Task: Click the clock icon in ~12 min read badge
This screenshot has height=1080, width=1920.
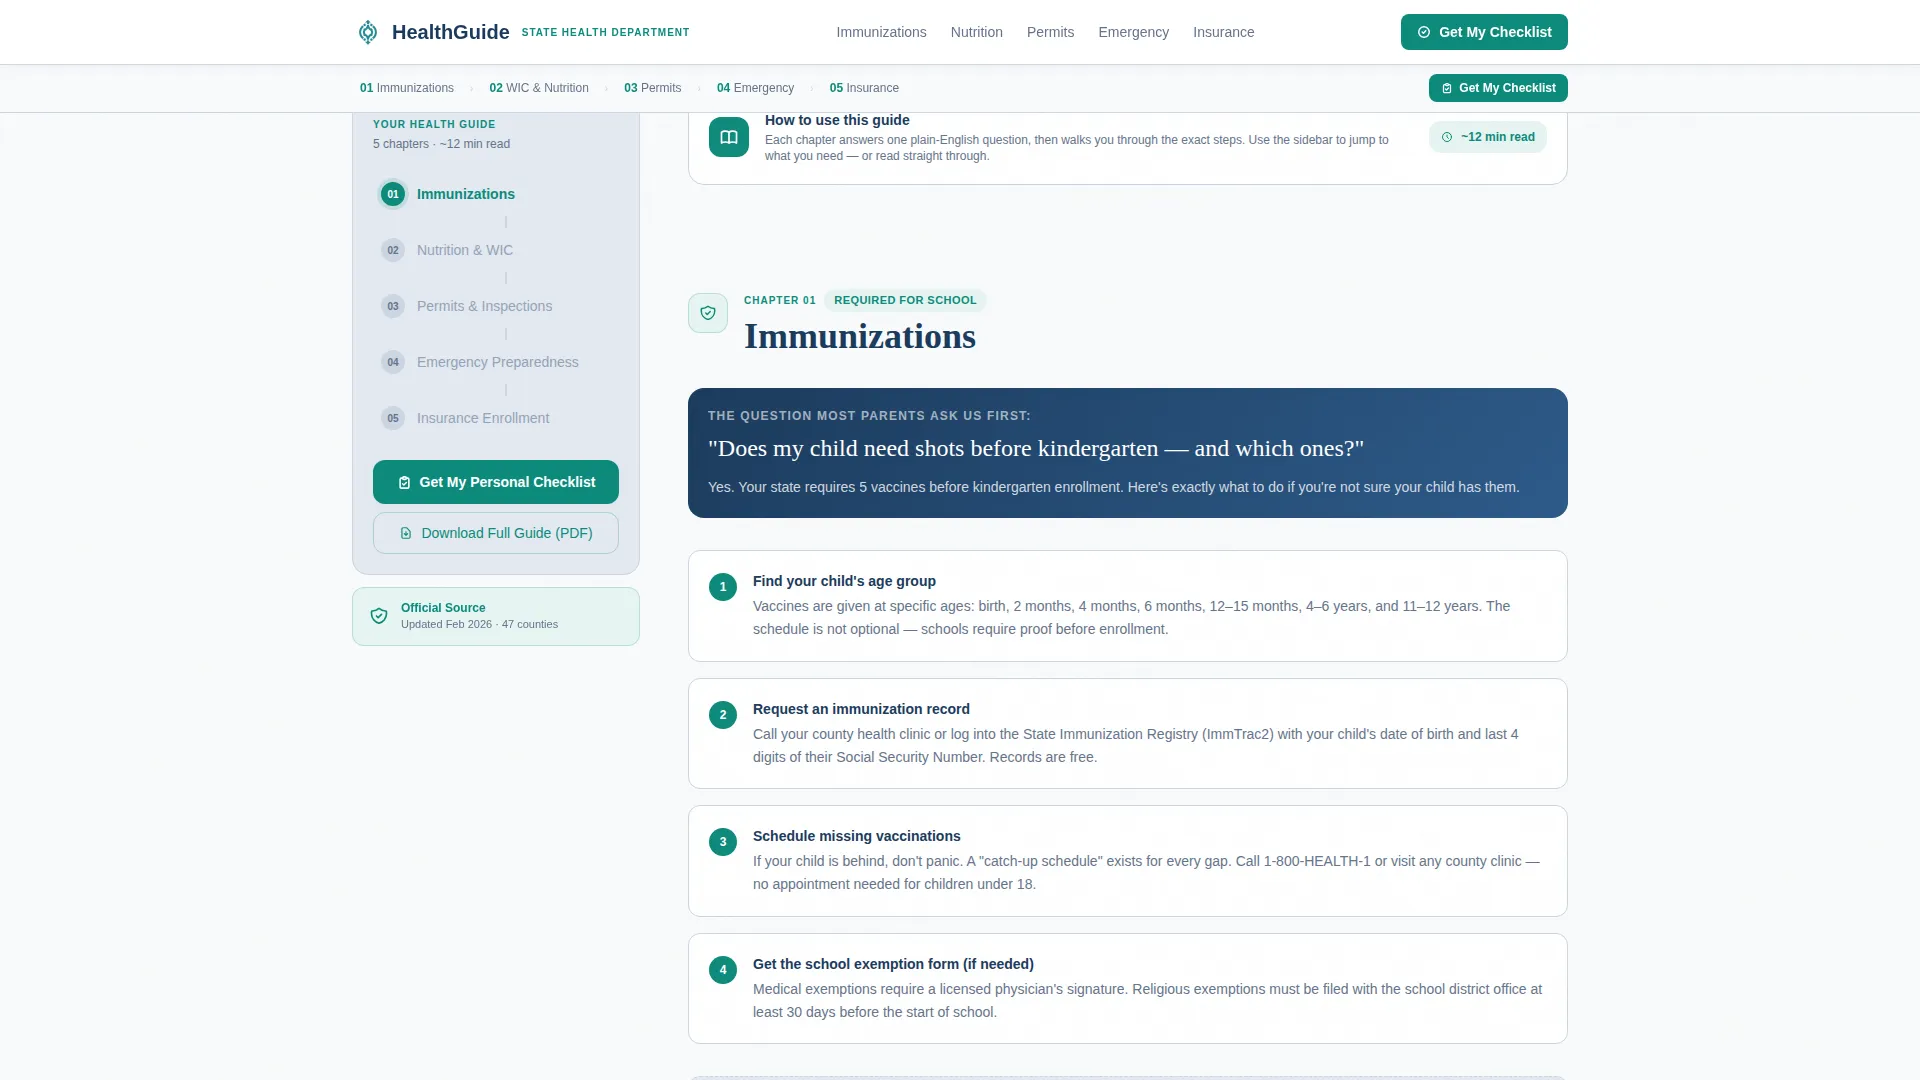Action: pos(1447,137)
